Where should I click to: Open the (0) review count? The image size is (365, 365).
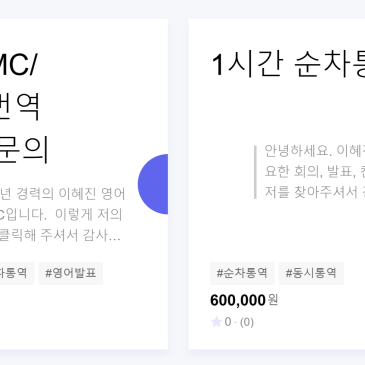(x=247, y=322)
